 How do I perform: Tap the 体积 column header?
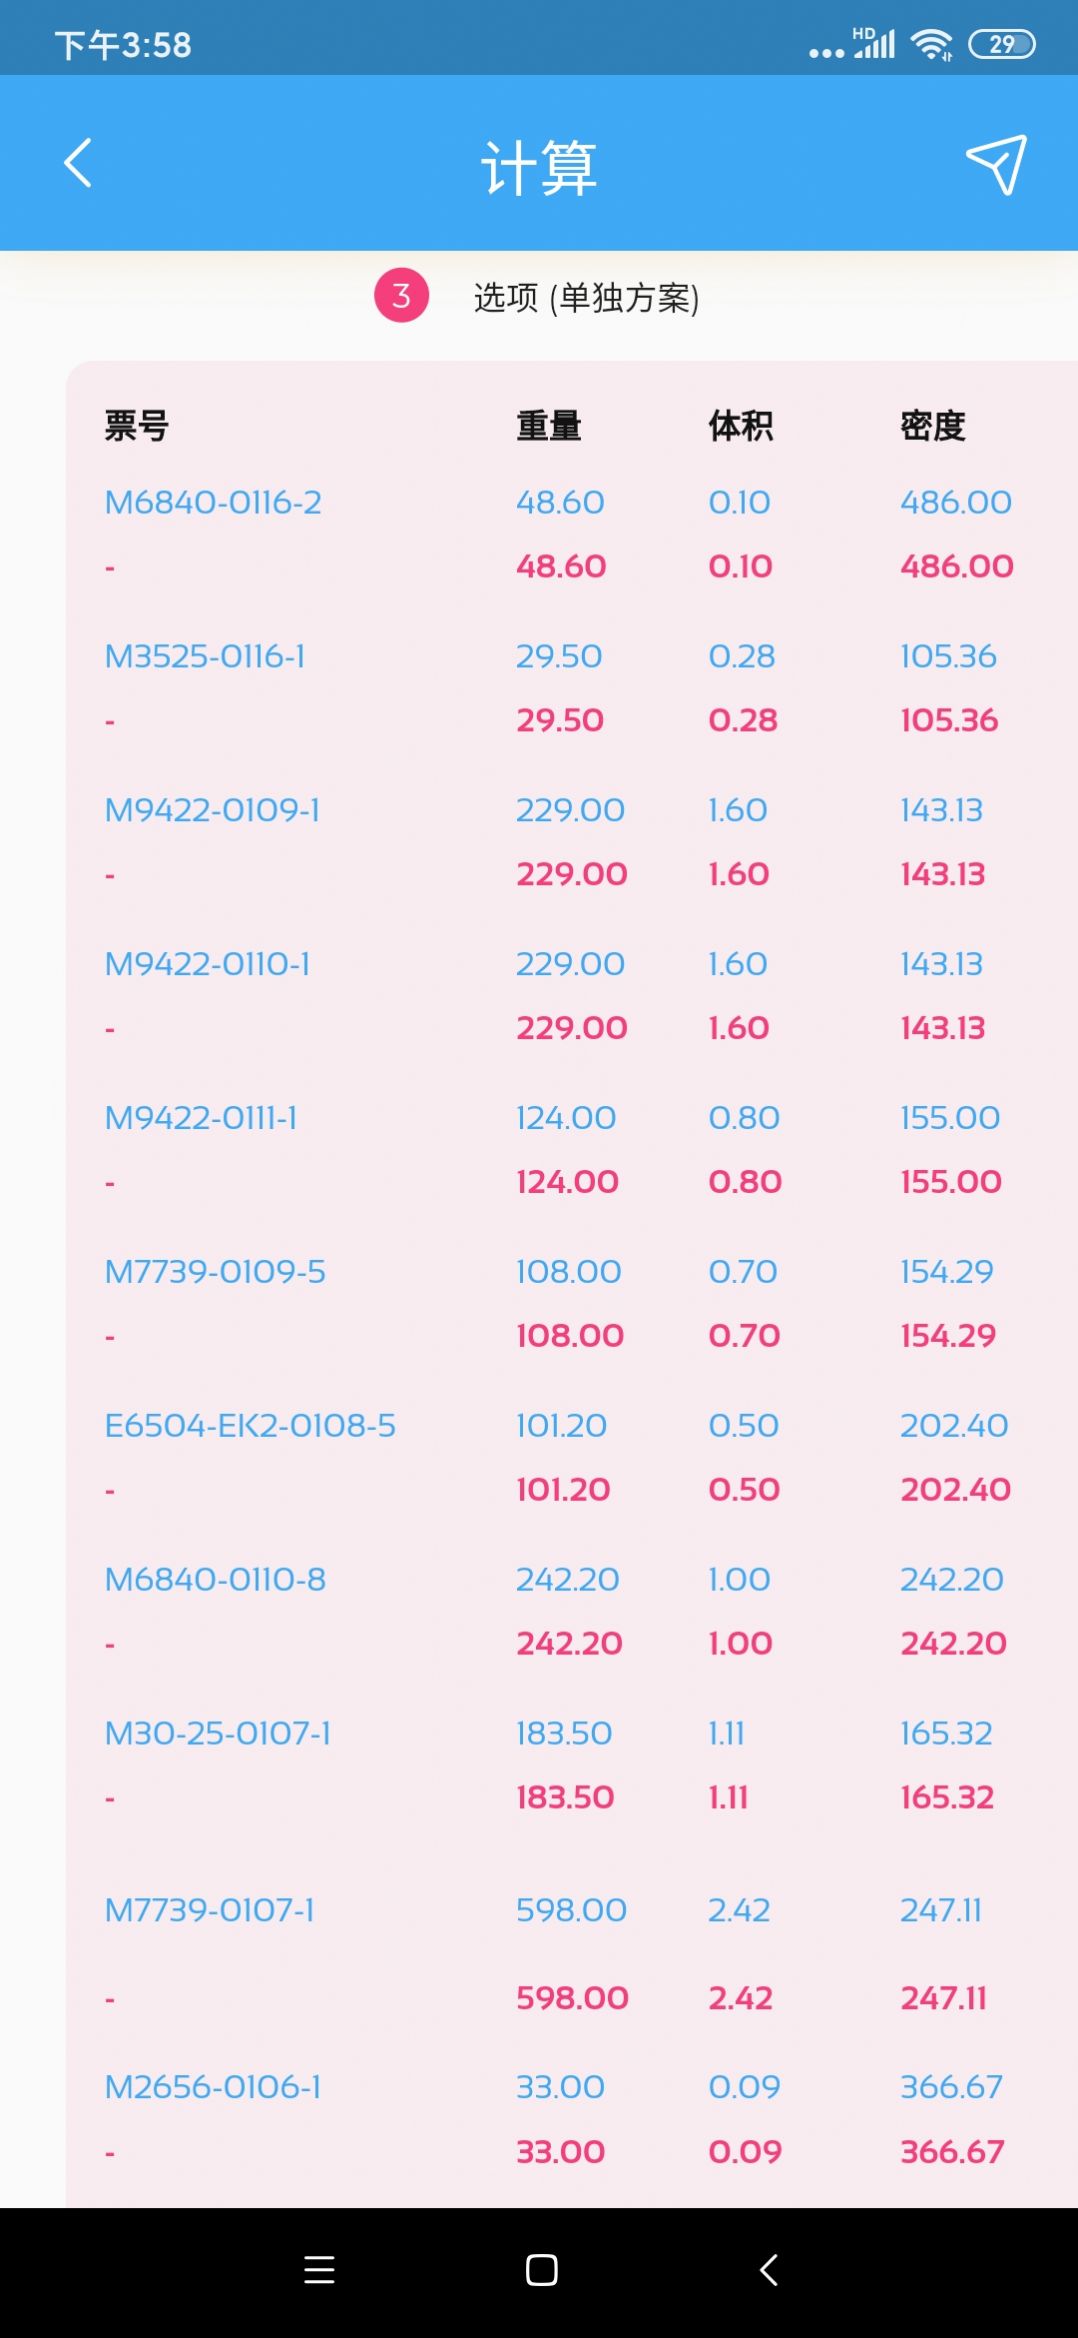(x=740, y=426)
